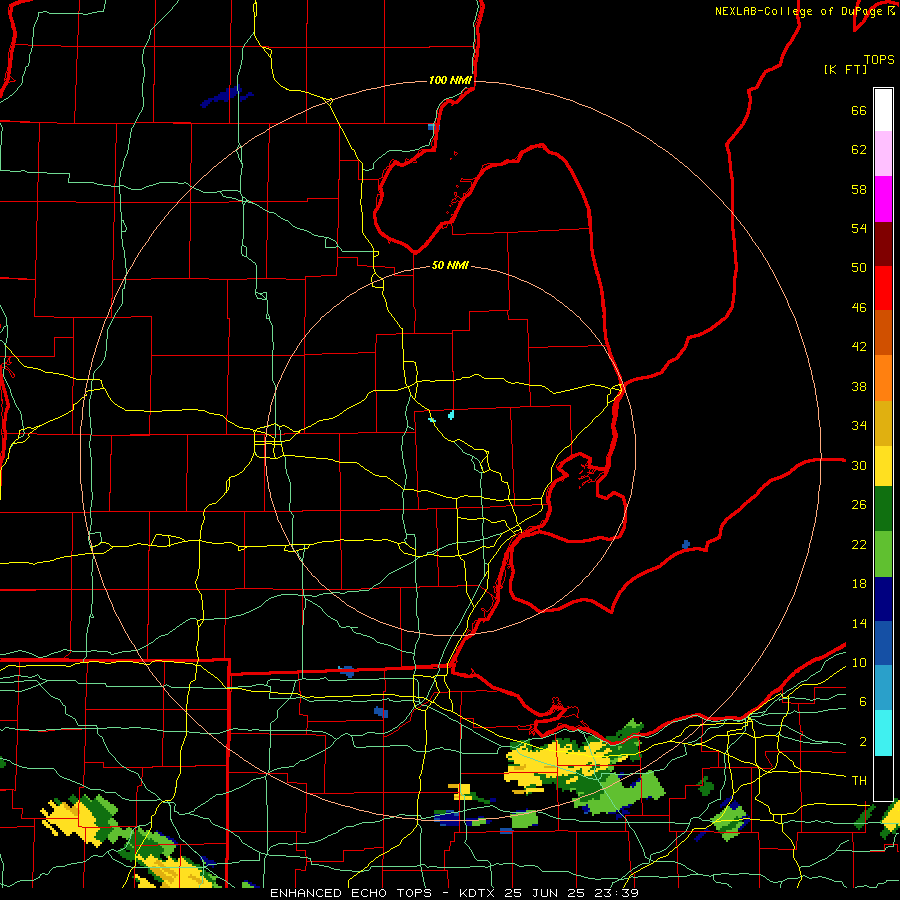Click the 38 legend value
Screen dimensions: 900x900
859,386
